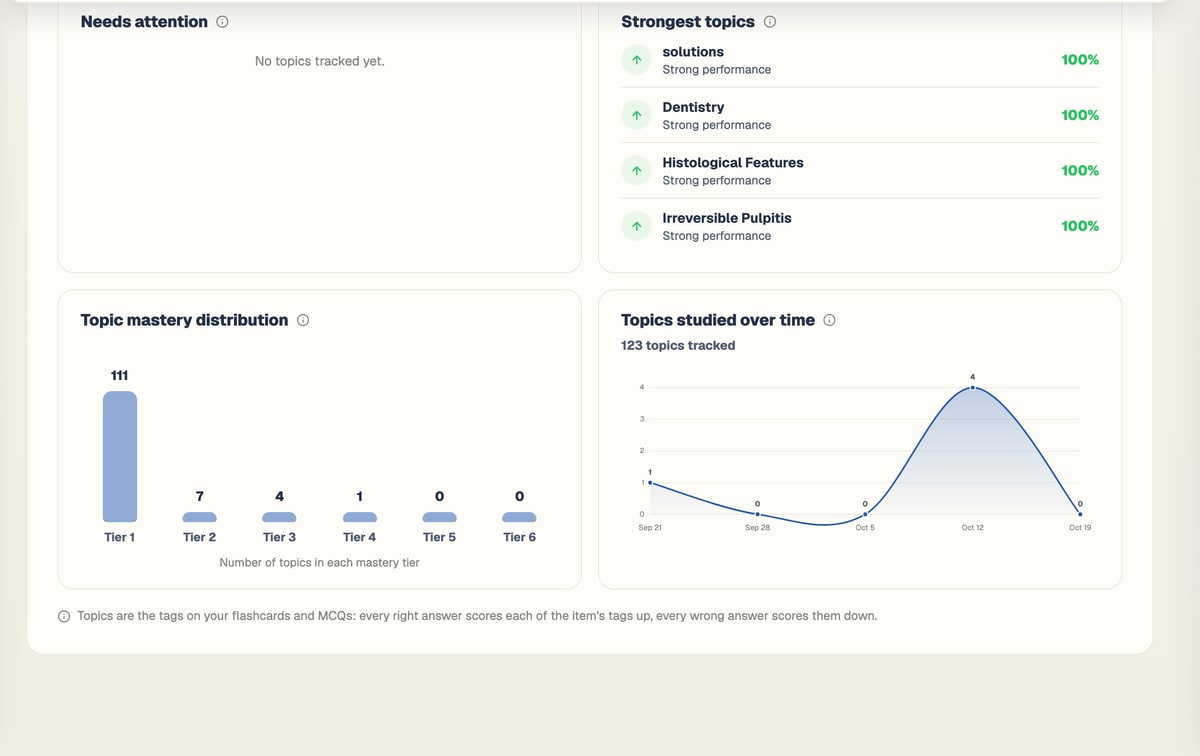Select the Tier 4 bar in mastery chart

[359, 517]
